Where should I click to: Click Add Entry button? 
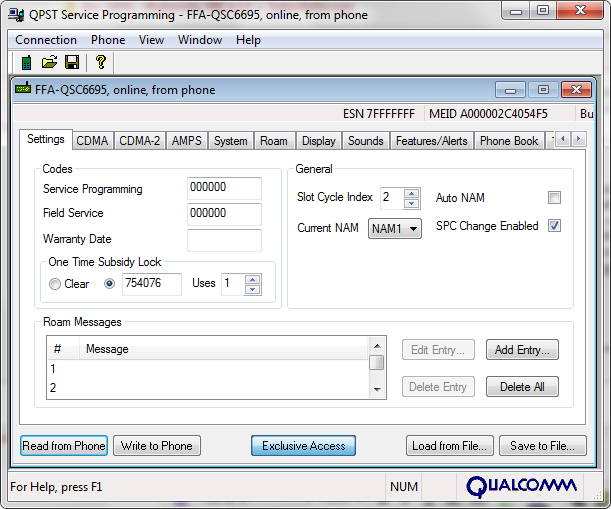(522, 350)
